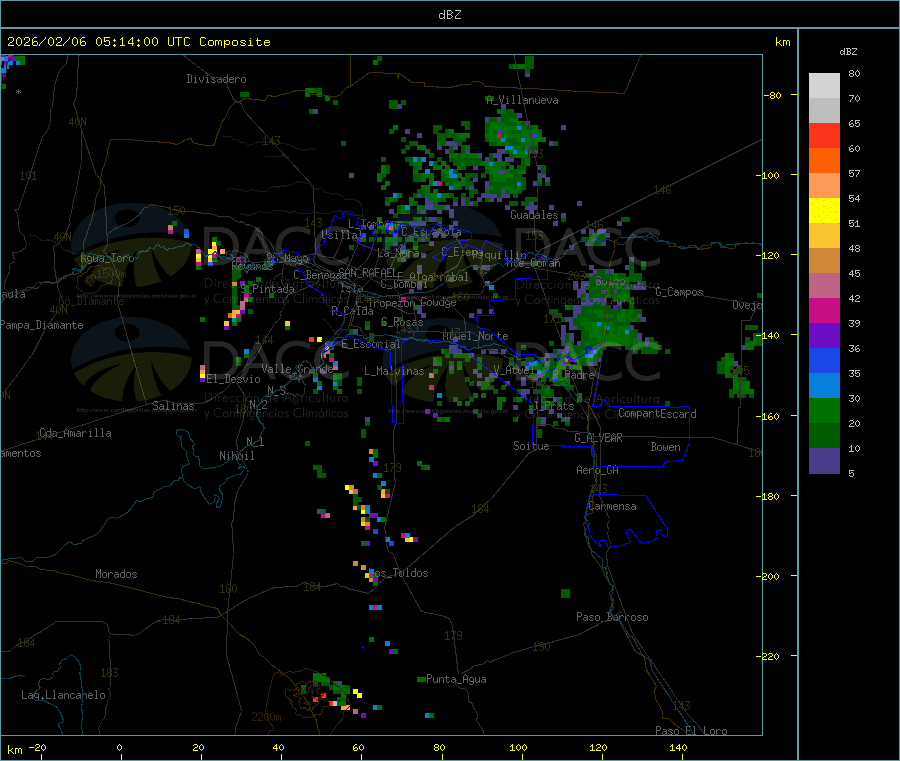Click the 'Tropezon_Goudge' map label

pos(412,302)
